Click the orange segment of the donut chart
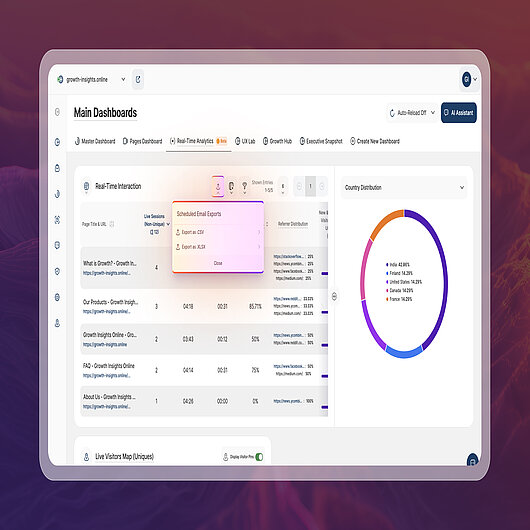The image size is (530, 530). click(385, 221)
